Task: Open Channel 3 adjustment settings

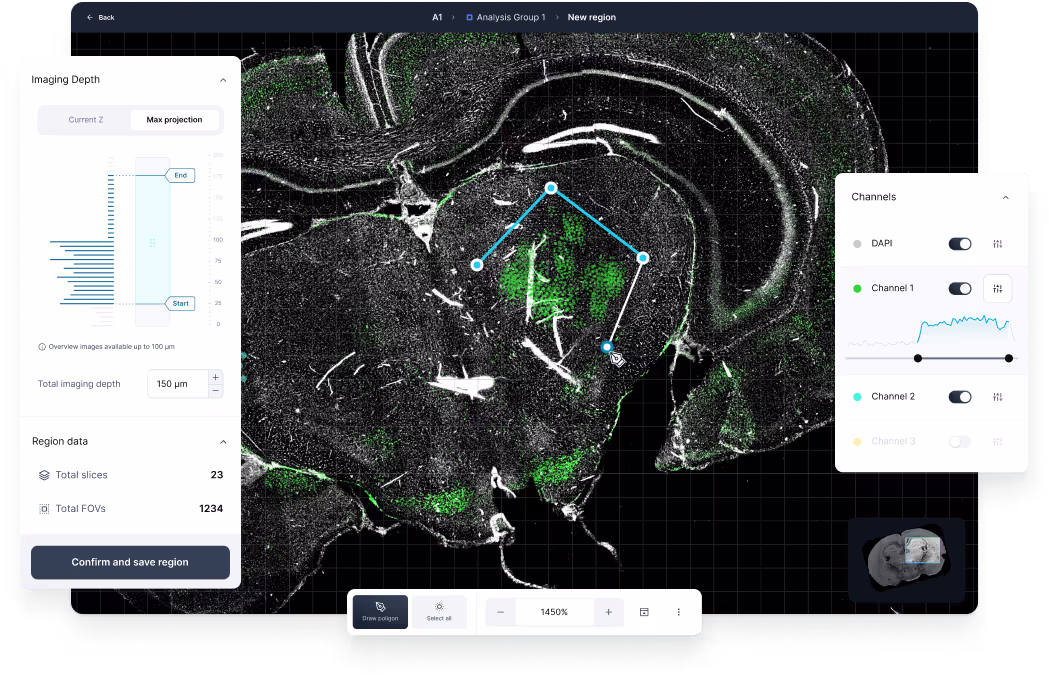Action: [997, 442]
